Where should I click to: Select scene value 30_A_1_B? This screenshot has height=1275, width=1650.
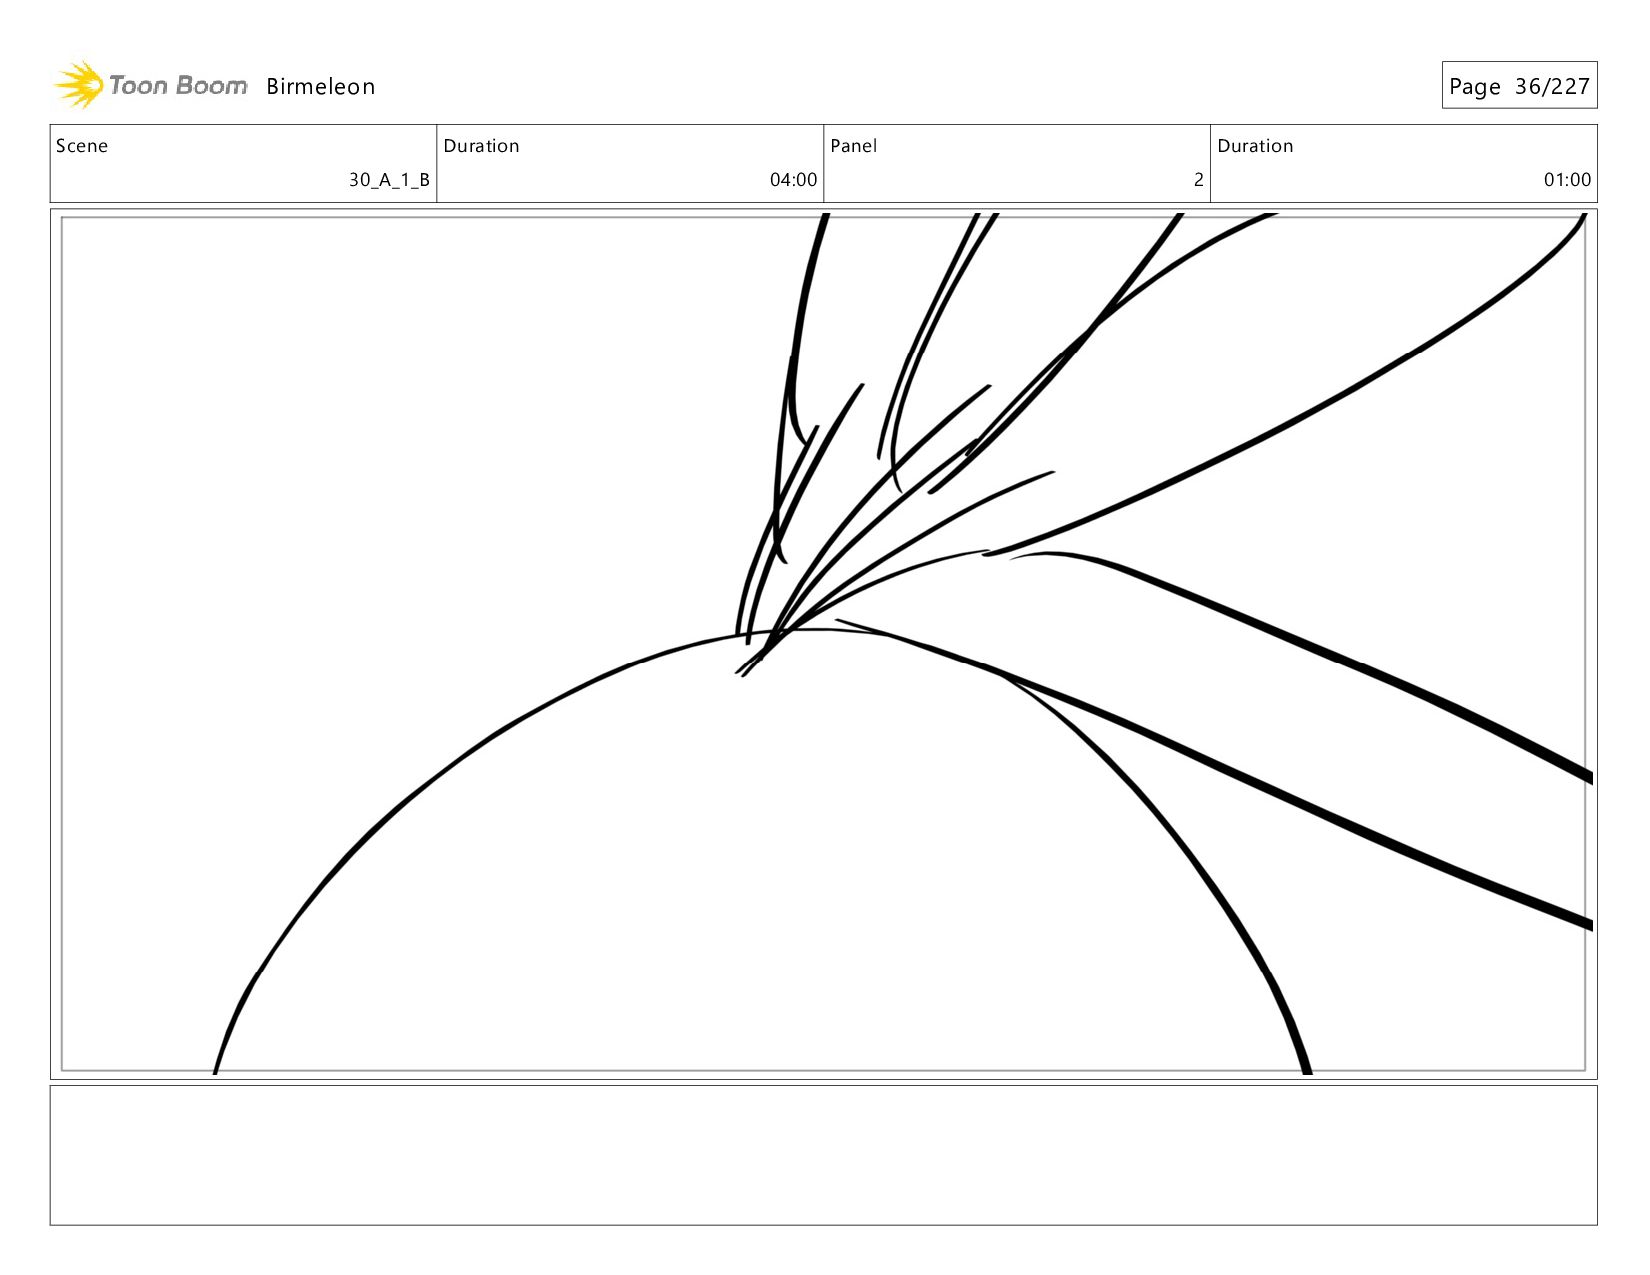pyautogui.click(x=389, y=180)
